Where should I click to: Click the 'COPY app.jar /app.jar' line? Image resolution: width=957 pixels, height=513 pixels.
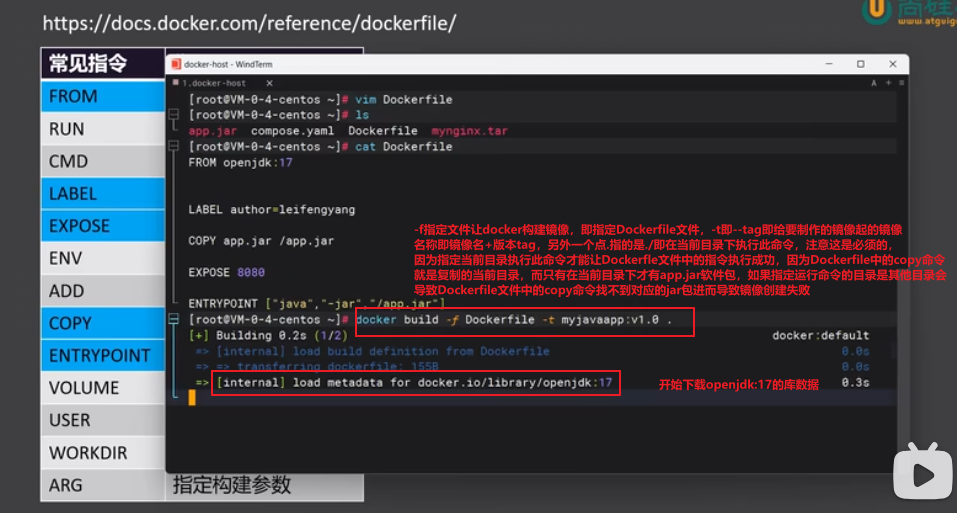click(261, 241)
